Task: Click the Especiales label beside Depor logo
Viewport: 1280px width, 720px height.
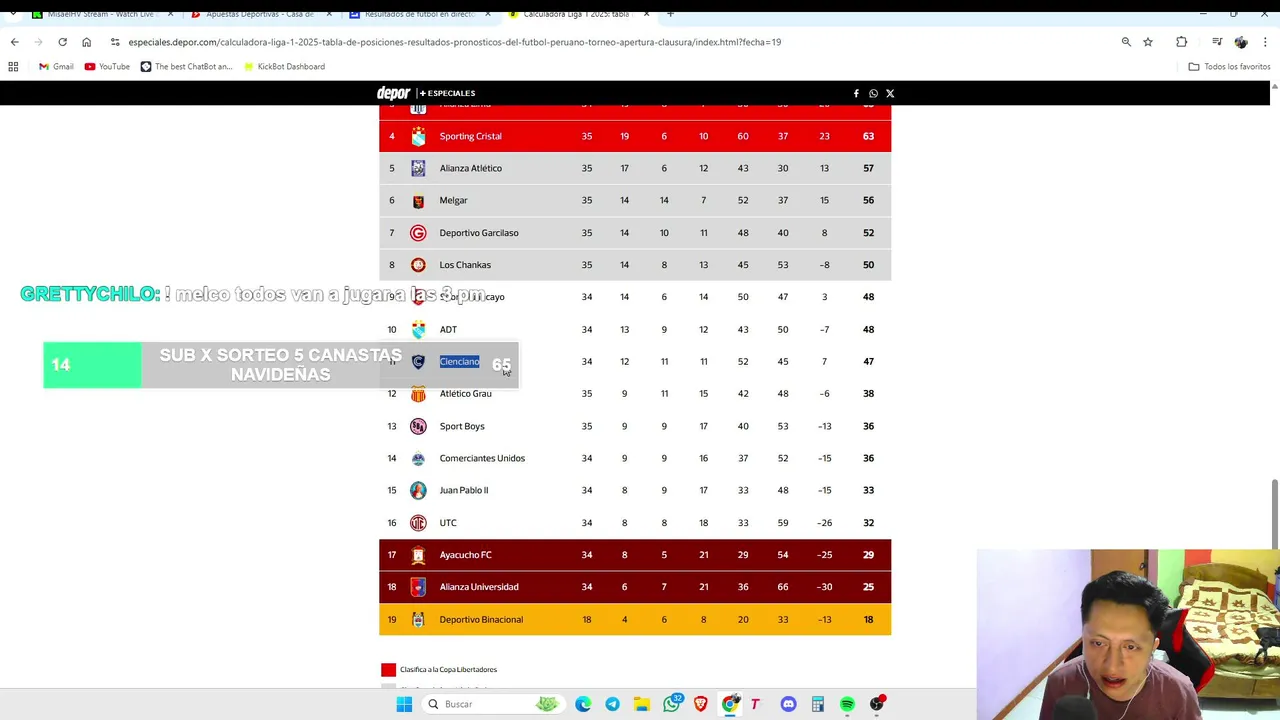Action: click(448, 93)
